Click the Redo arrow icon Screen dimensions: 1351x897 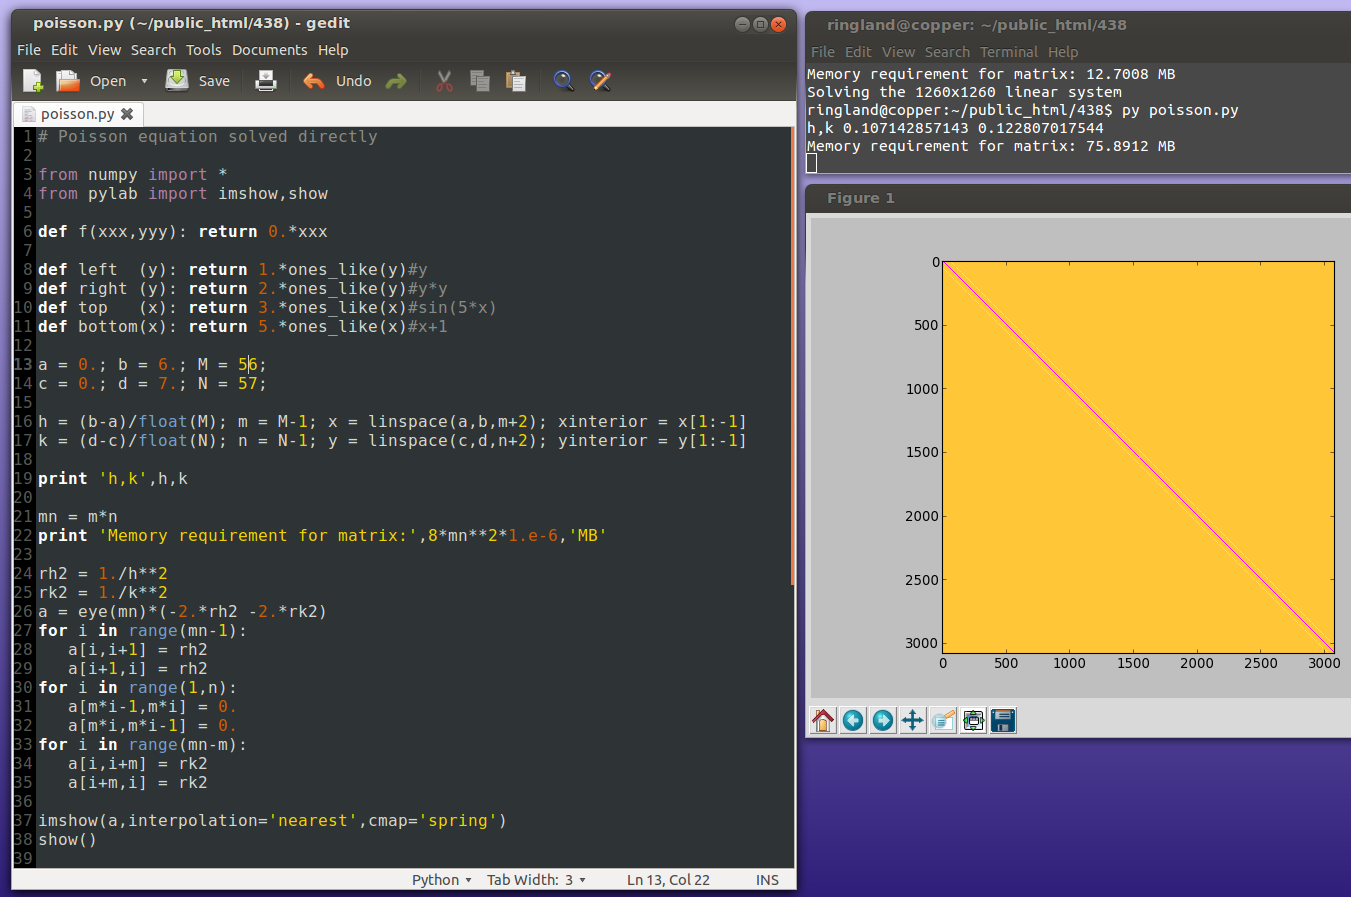[396, 81]
